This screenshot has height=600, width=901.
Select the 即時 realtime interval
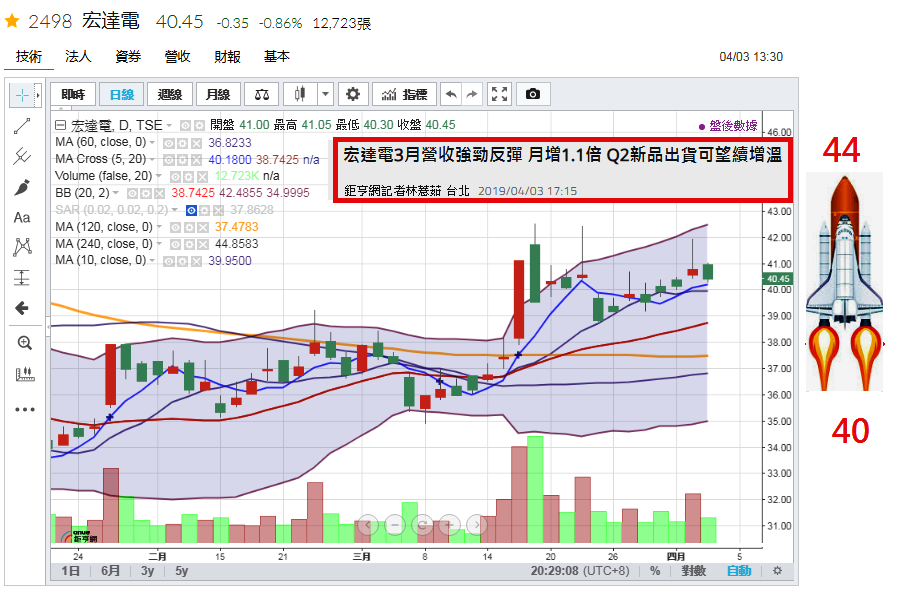click(x=73, y=94)
